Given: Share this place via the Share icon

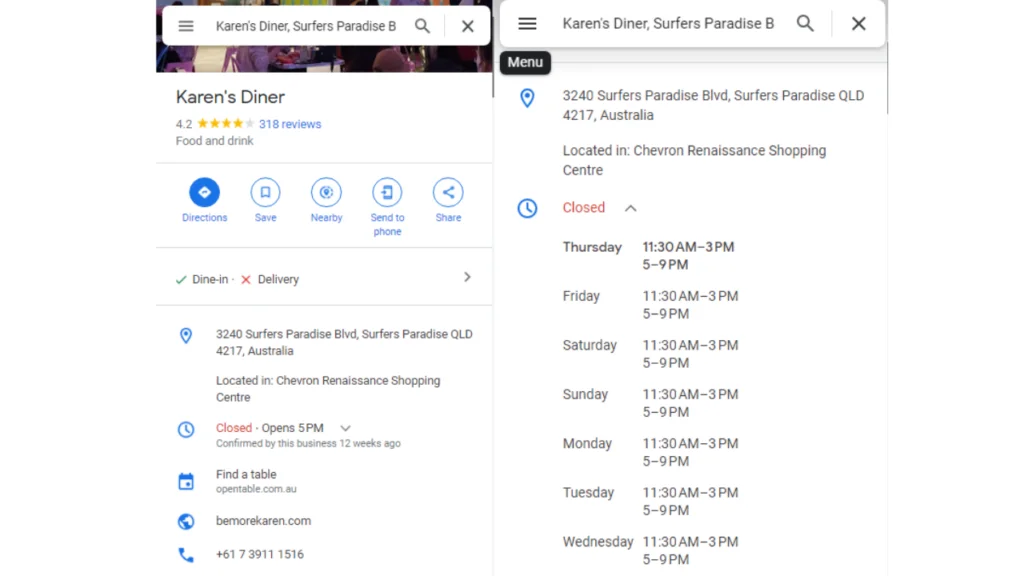Looking at the screenshot, I should click(x=448, y=192).
